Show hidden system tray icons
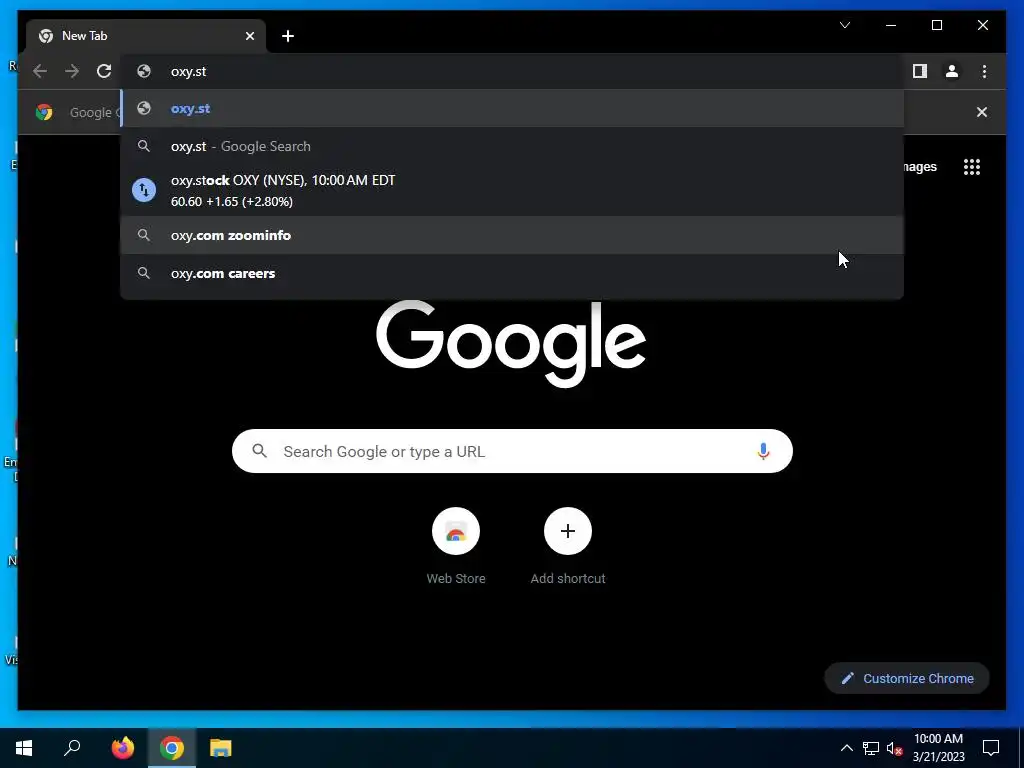 tap(846, 748)
